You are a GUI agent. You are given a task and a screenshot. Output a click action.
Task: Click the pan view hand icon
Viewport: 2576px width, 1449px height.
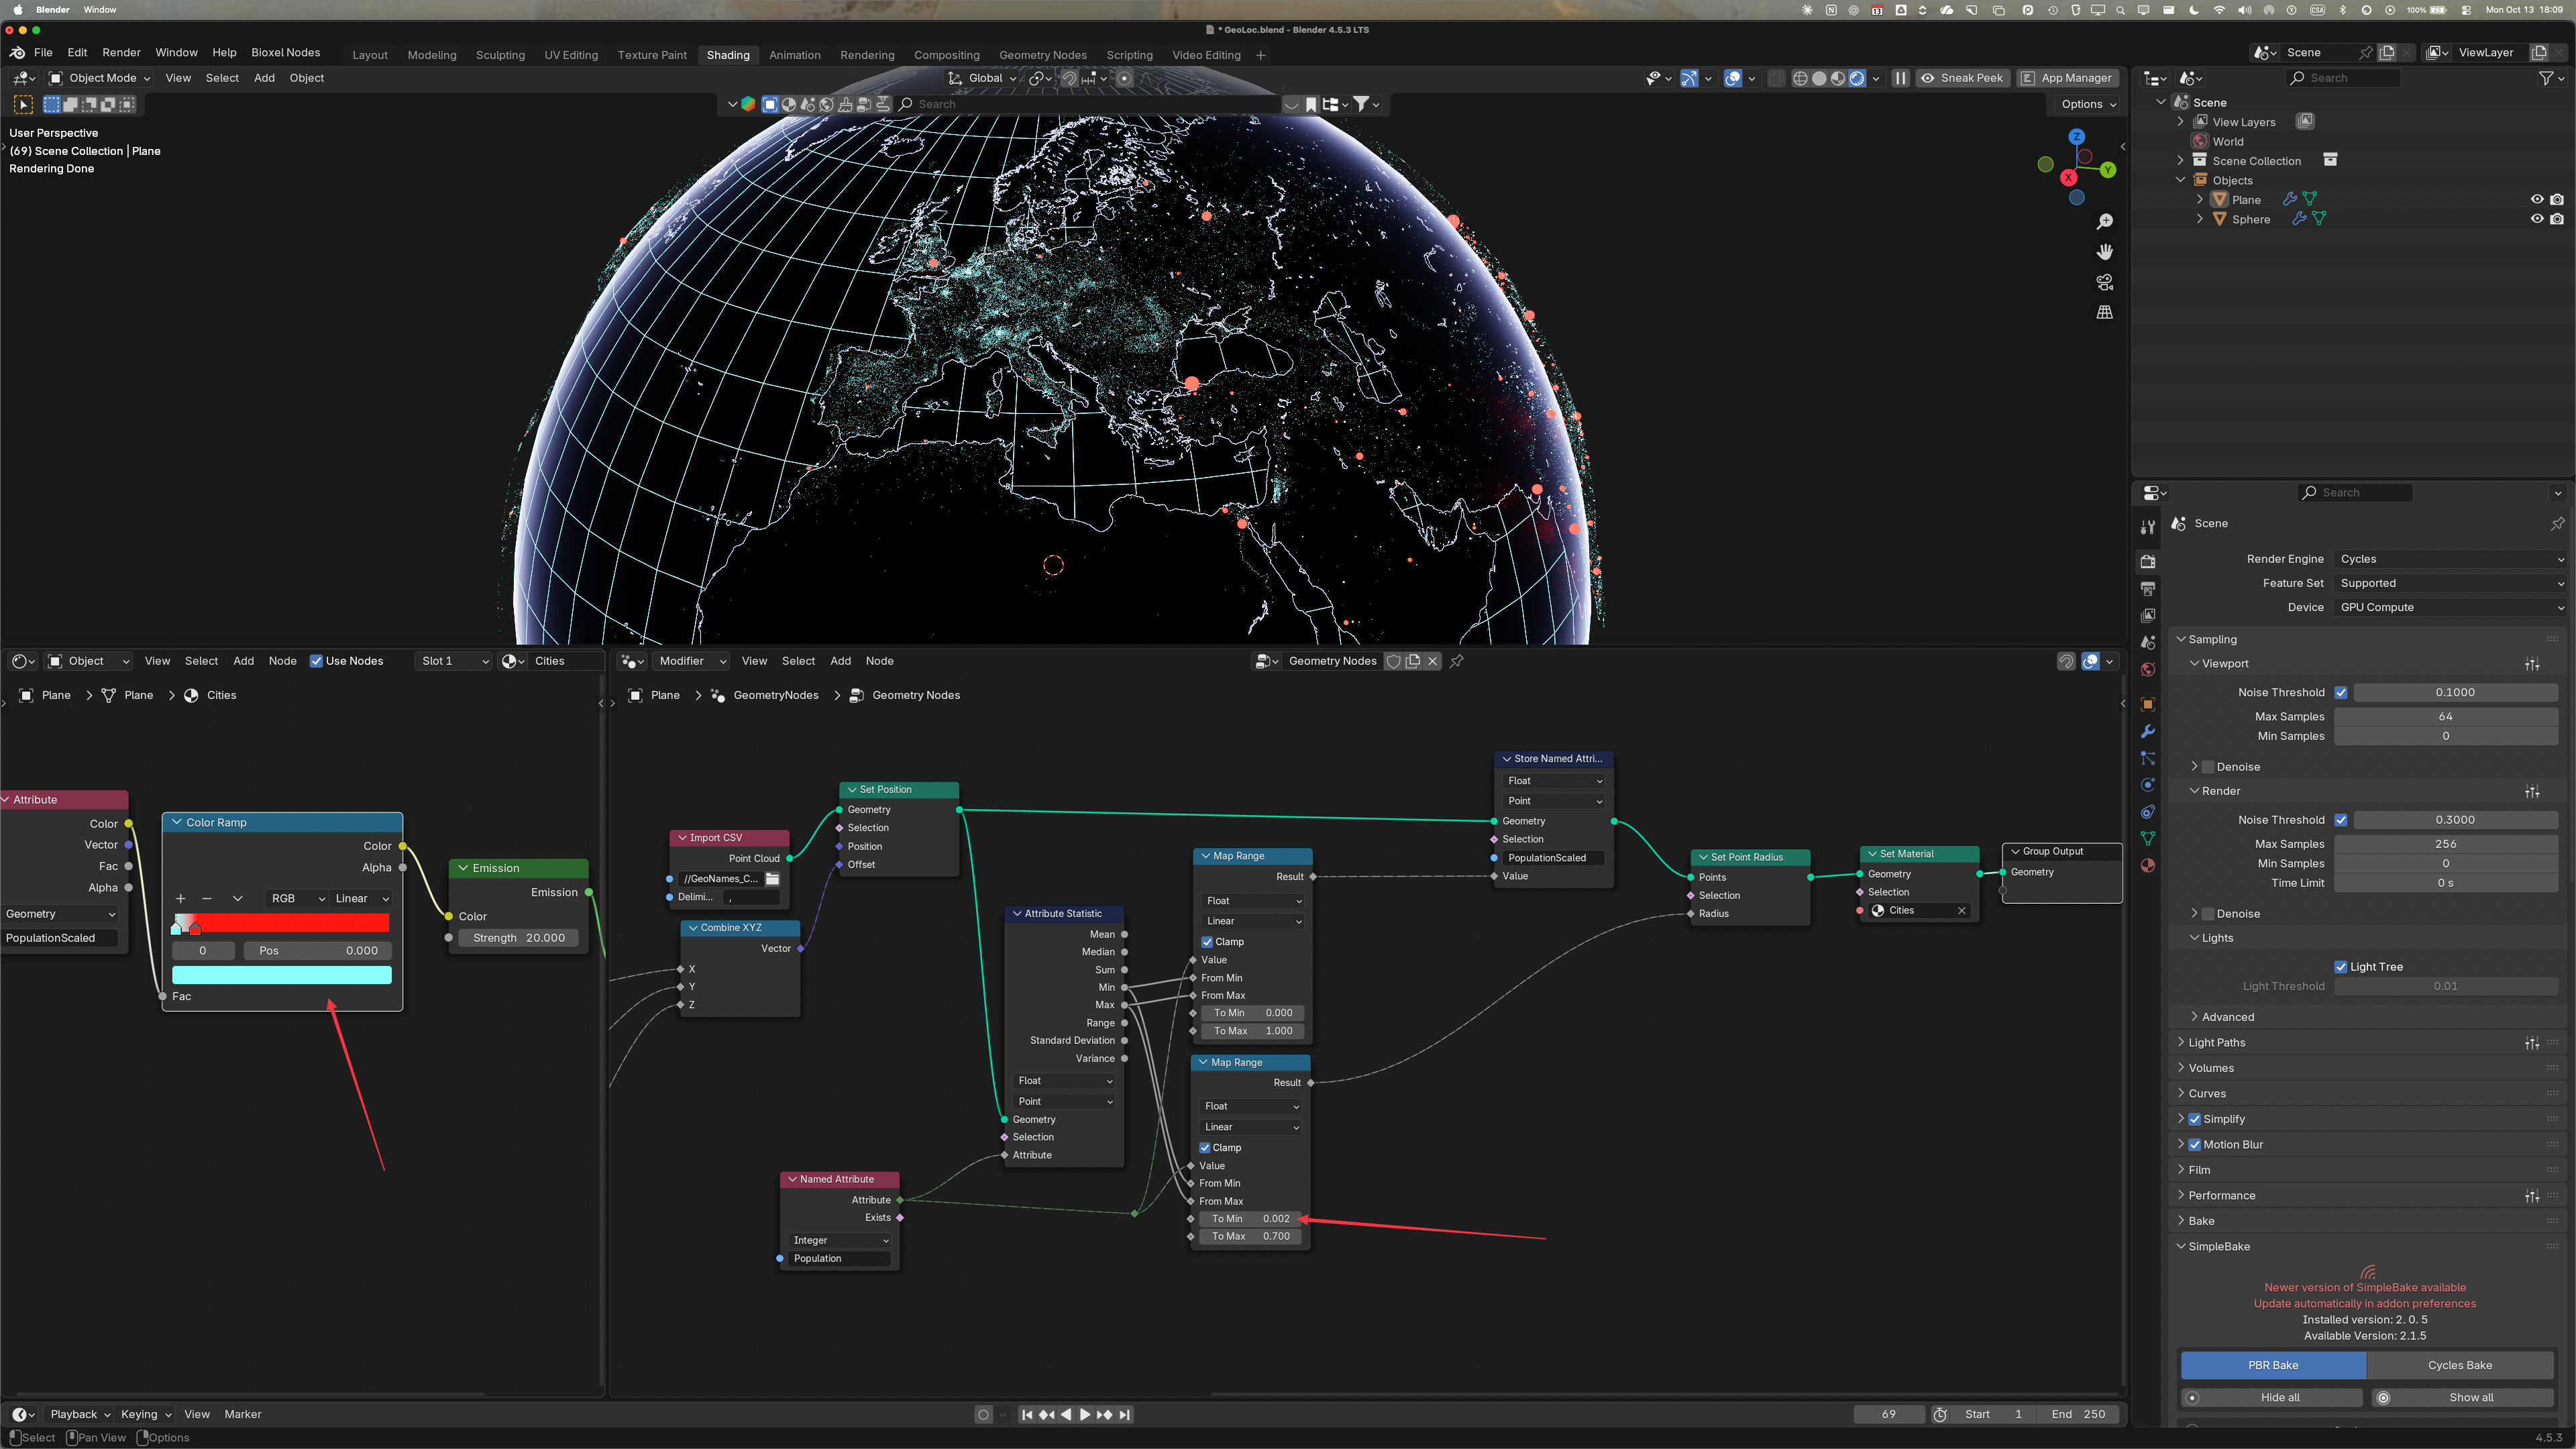(x=2105, y=251)
